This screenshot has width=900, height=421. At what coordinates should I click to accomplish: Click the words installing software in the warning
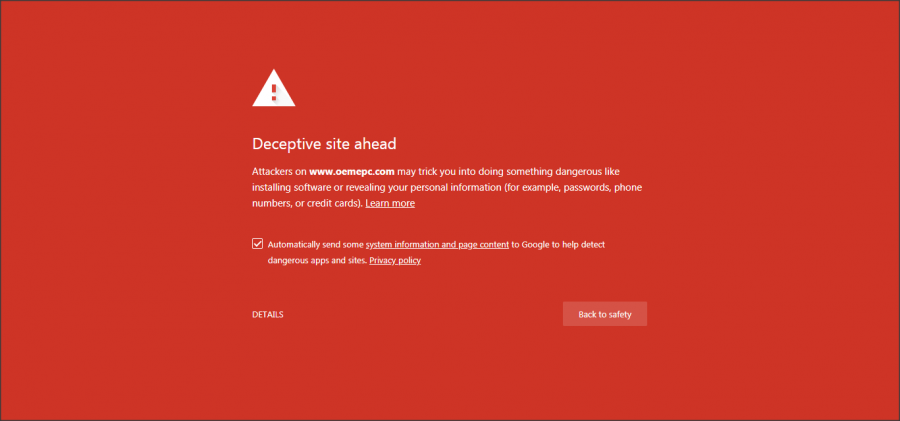pyautogui.click(x=288, y=188)
